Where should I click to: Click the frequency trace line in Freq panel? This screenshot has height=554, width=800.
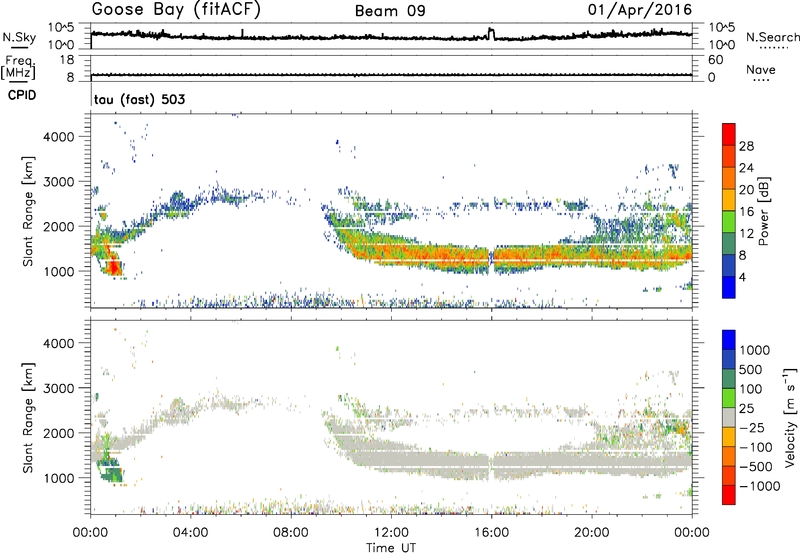point(391,75)
